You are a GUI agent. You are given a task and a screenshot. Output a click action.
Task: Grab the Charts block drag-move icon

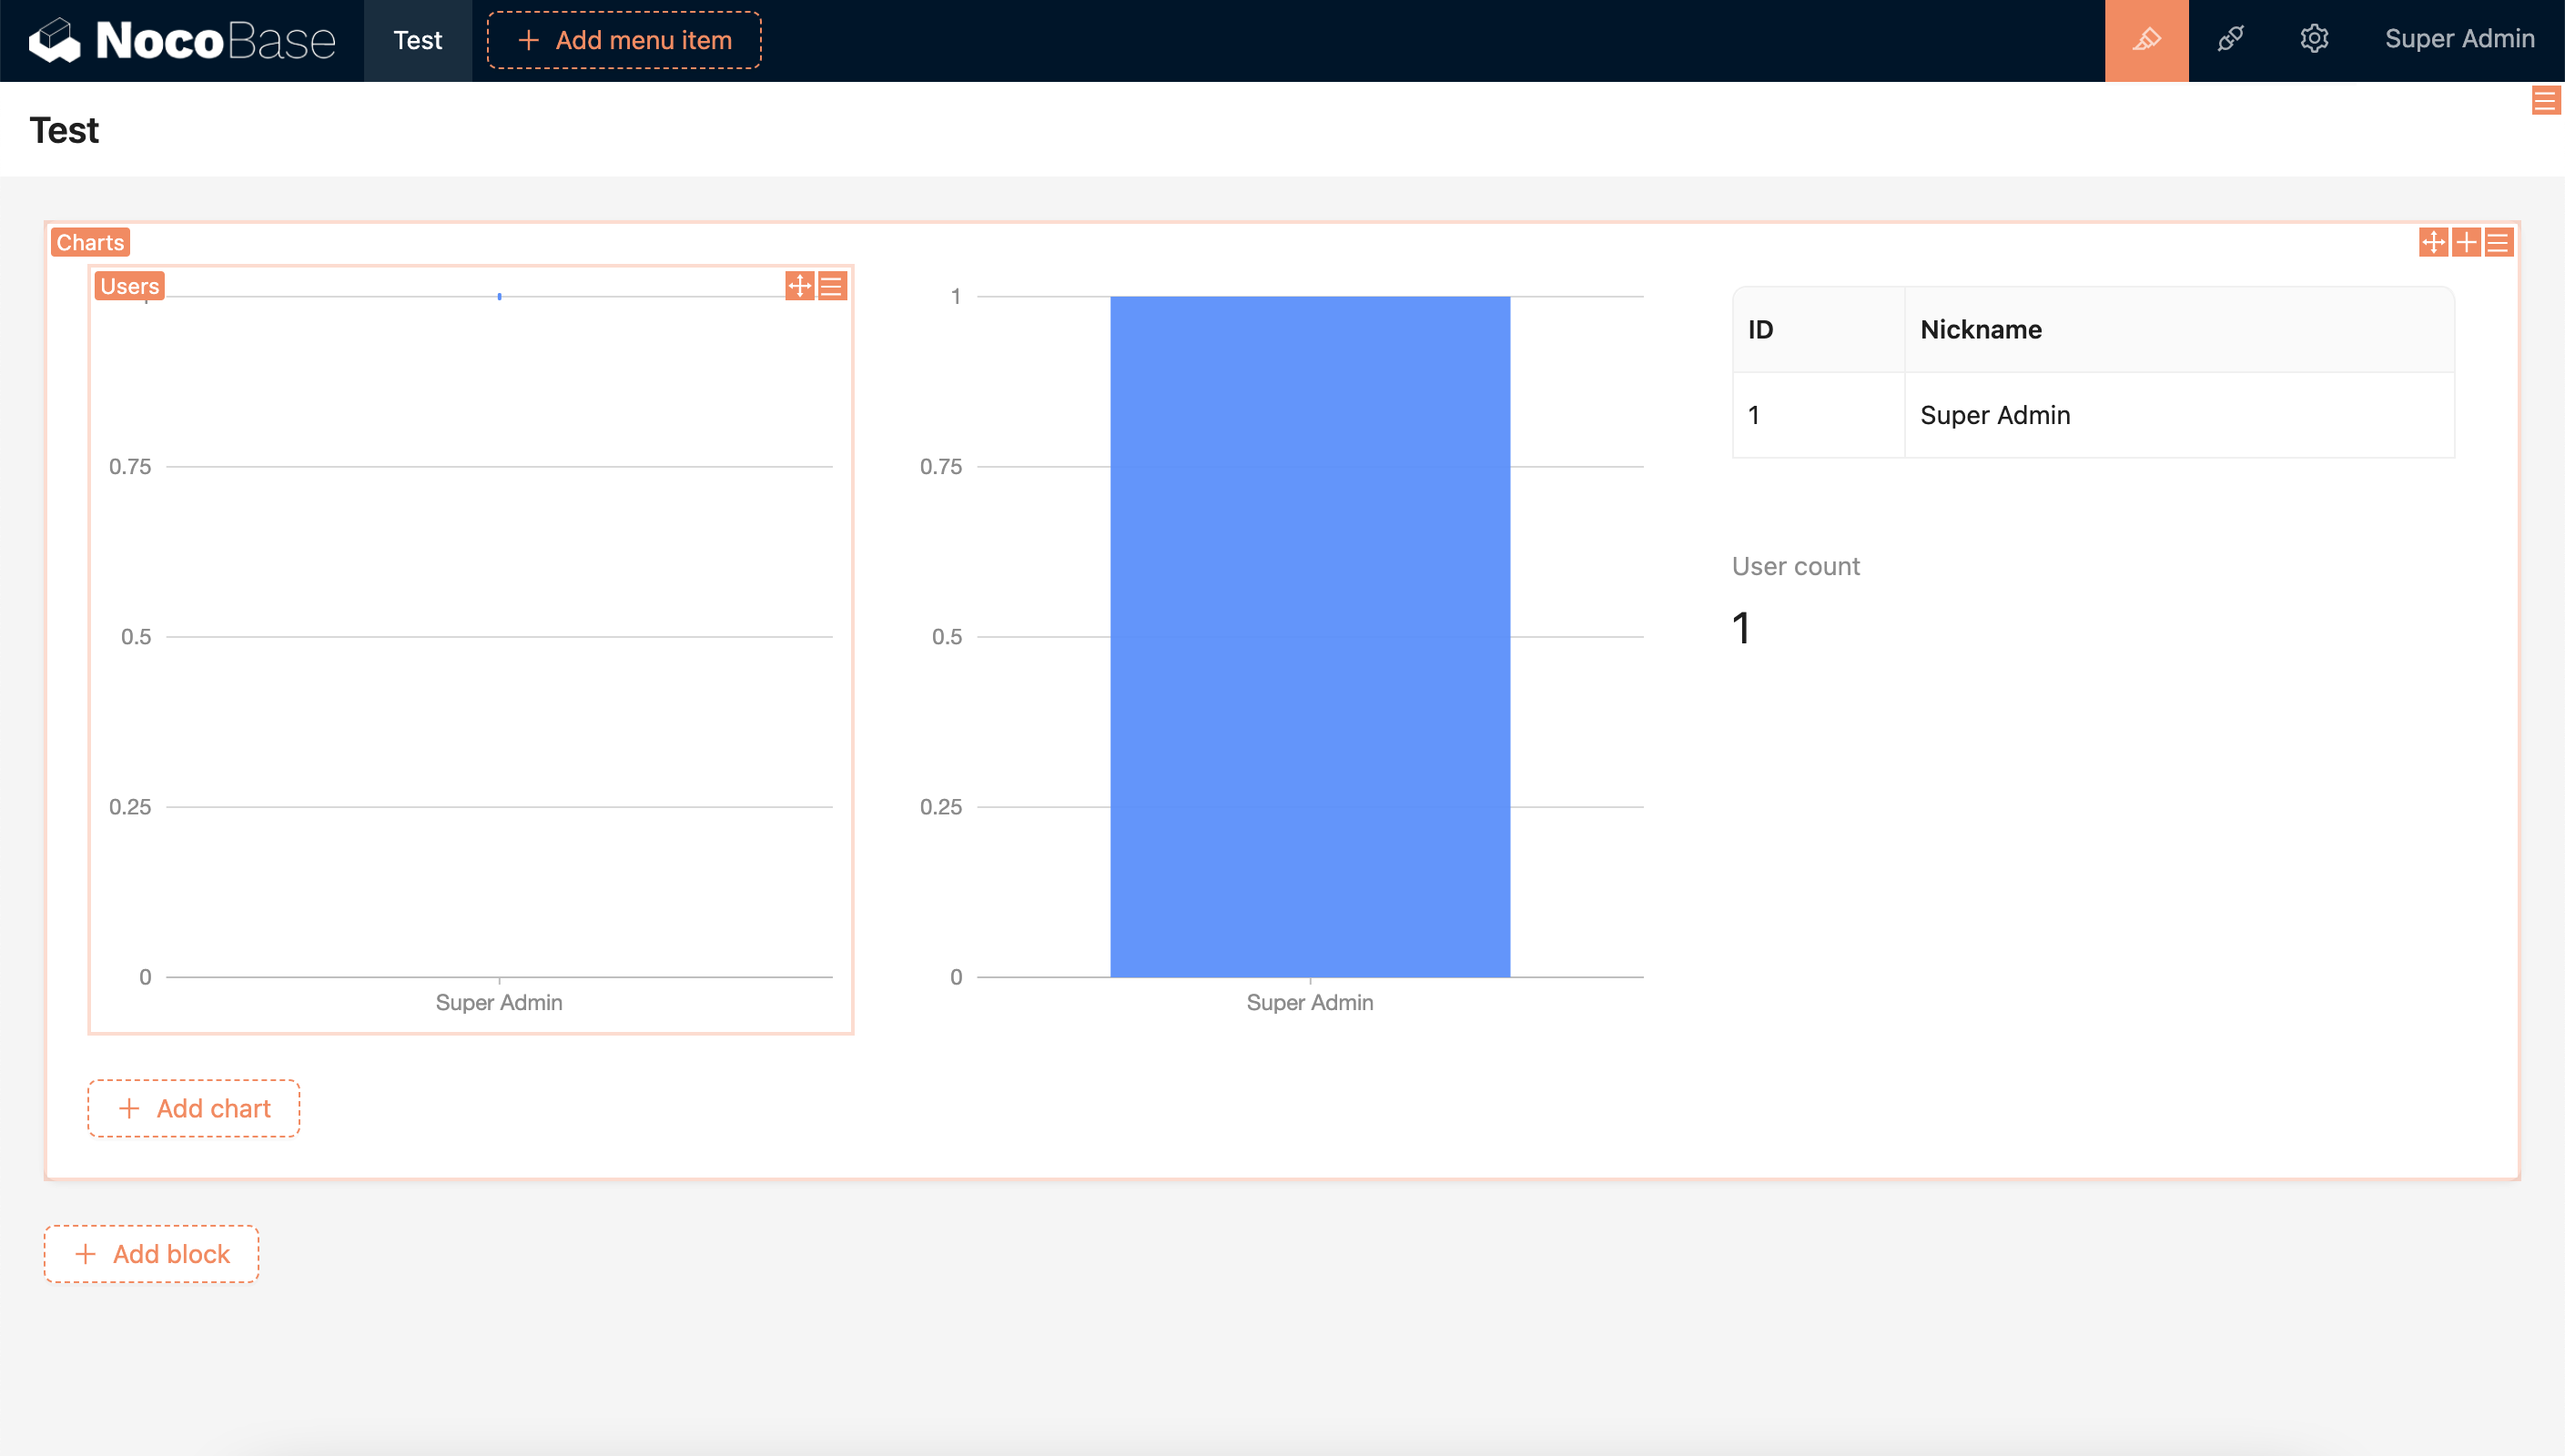[x=2433, y=243]
